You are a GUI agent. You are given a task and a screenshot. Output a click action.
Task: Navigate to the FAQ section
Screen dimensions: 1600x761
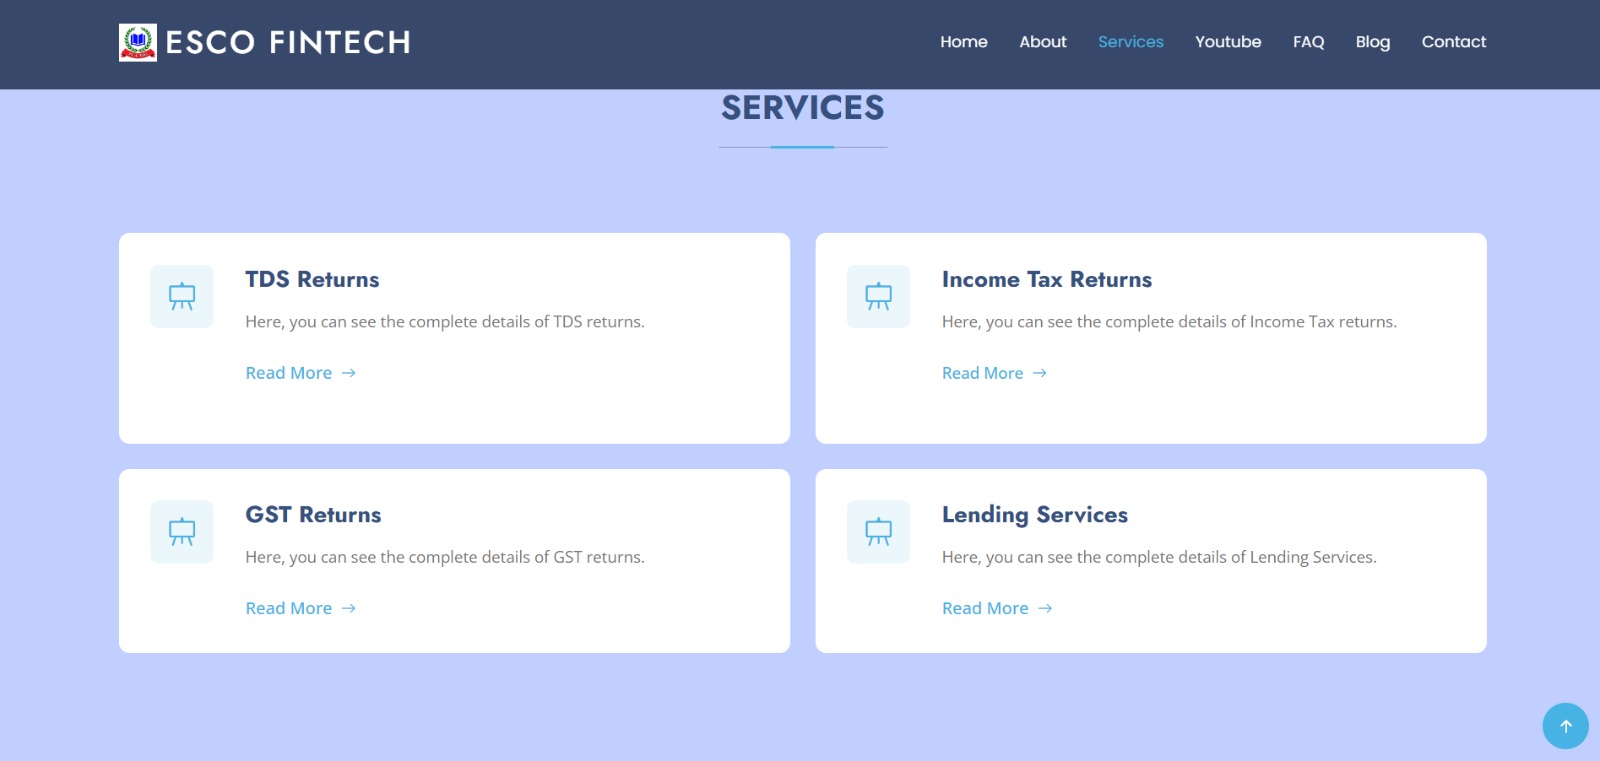pyautogui.click(x=1308, y=42)
